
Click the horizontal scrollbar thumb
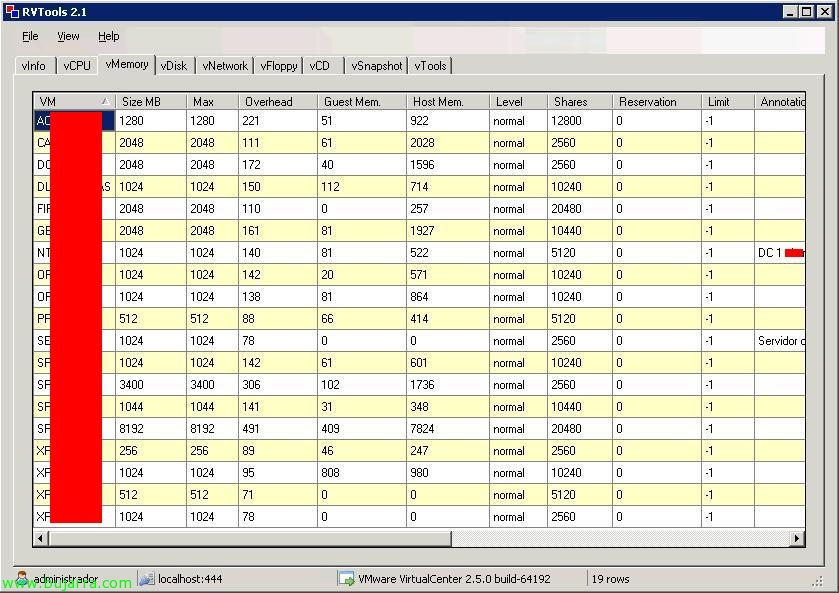pos(250,538)
